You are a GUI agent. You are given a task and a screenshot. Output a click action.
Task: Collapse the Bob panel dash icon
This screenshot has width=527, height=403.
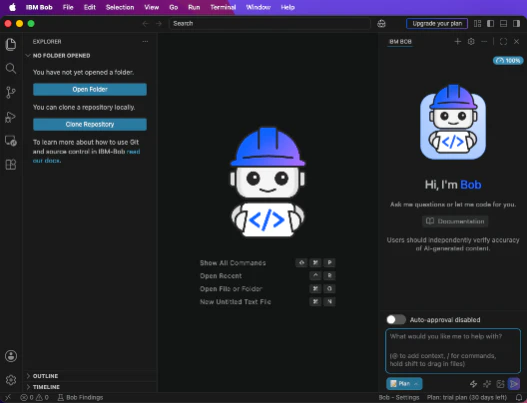tap(484, 41)
